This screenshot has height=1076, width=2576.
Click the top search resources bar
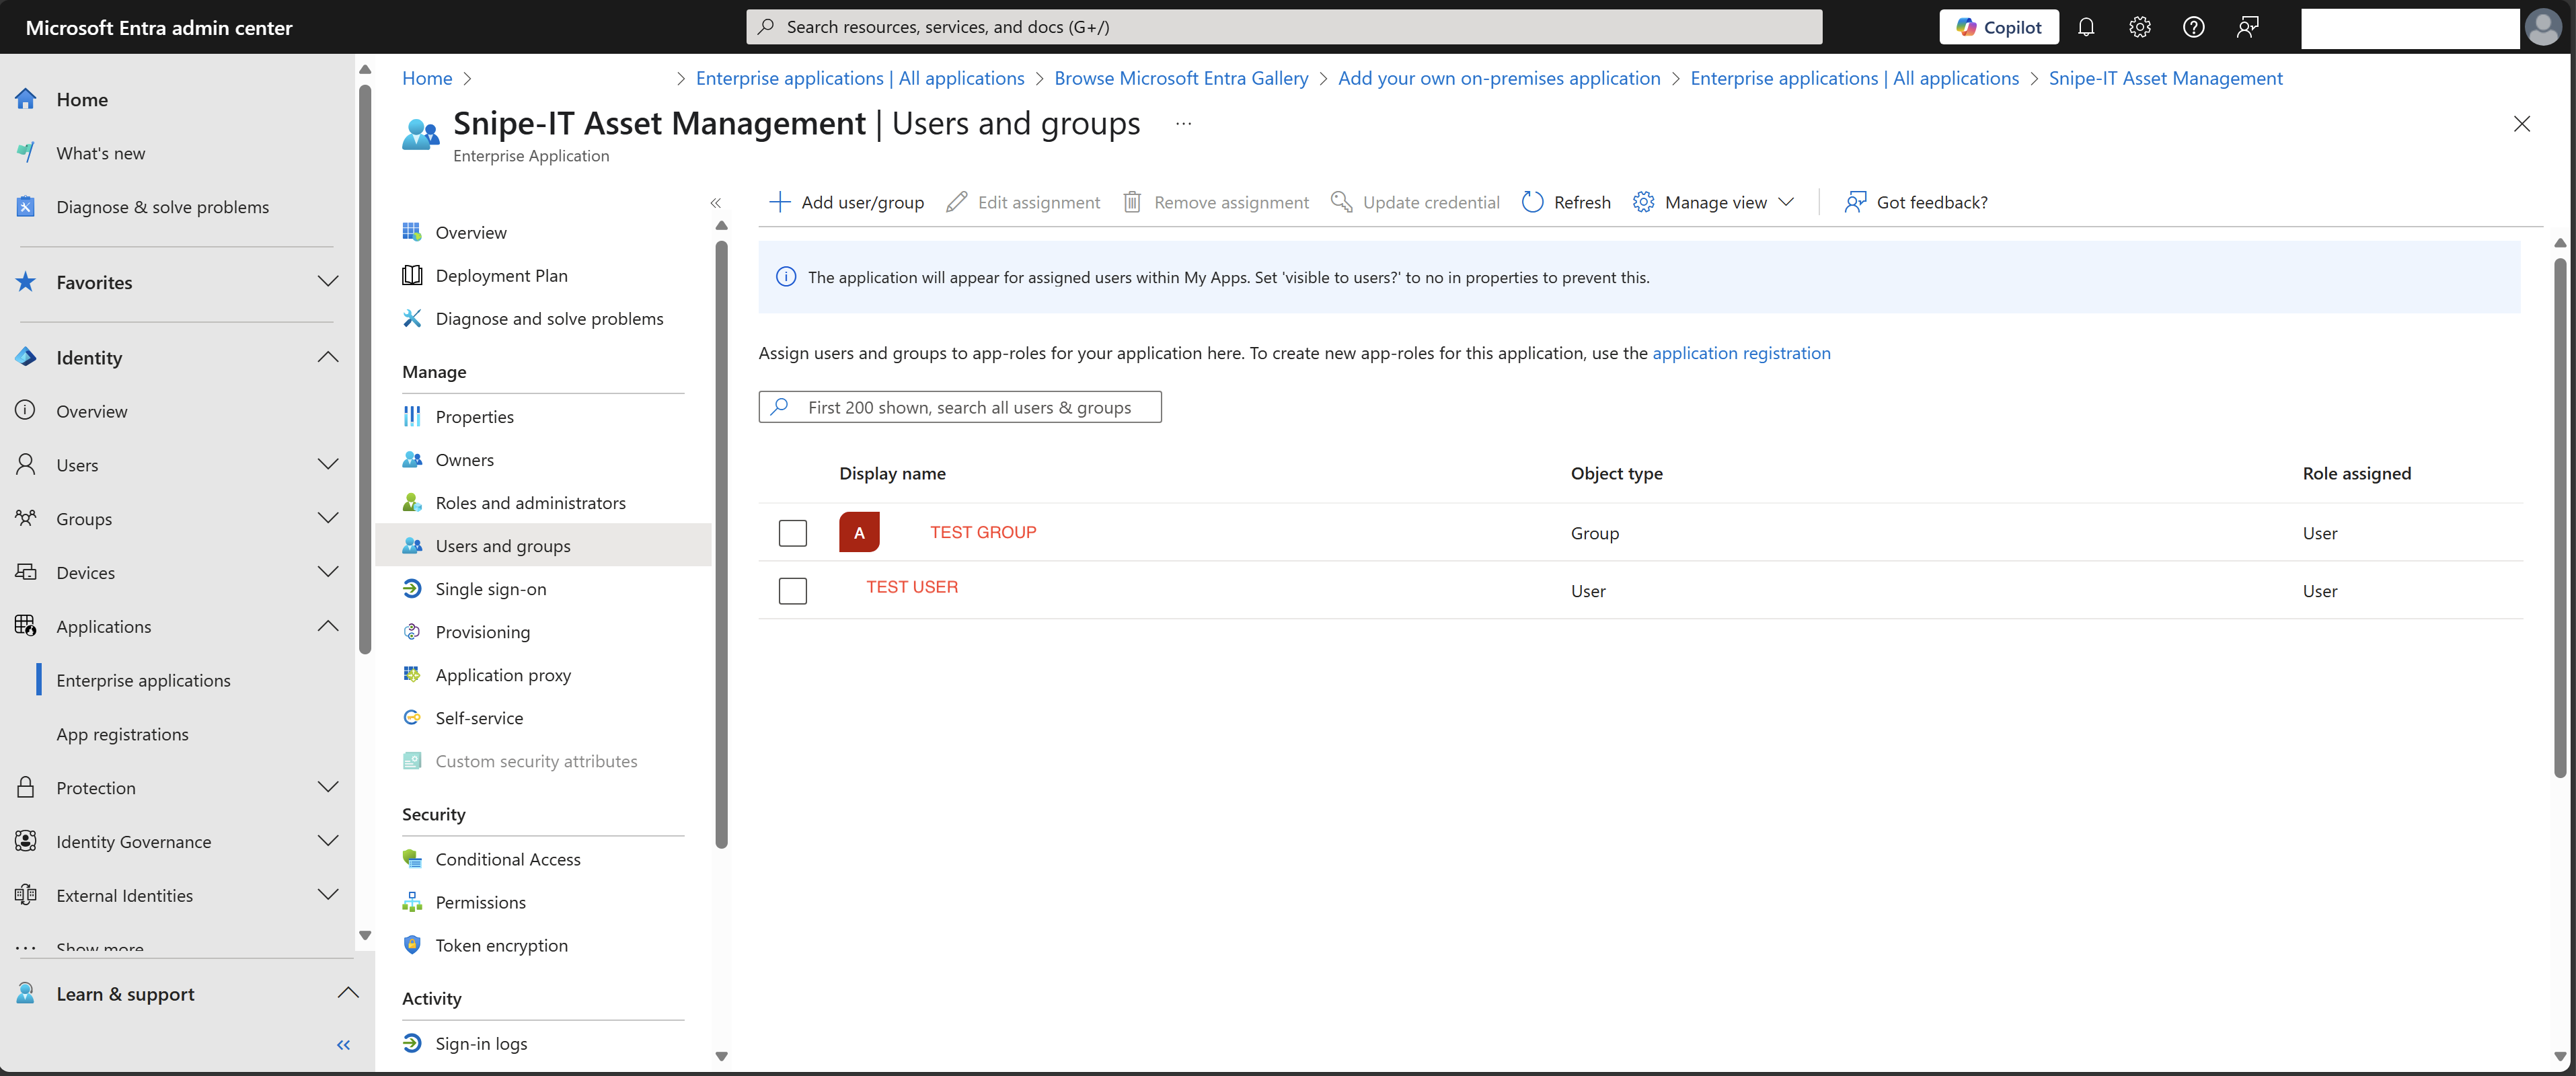coord(1284,27)
